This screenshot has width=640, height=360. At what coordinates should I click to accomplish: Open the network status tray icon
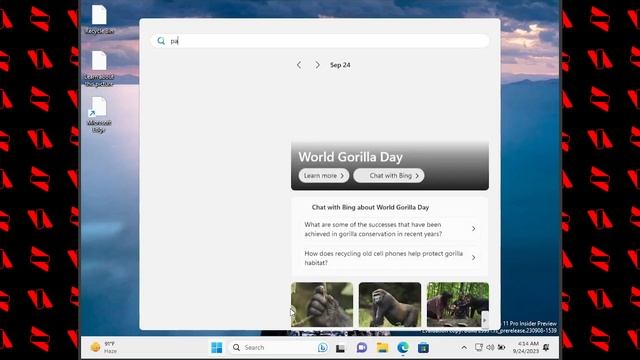(x=478, y=347)
